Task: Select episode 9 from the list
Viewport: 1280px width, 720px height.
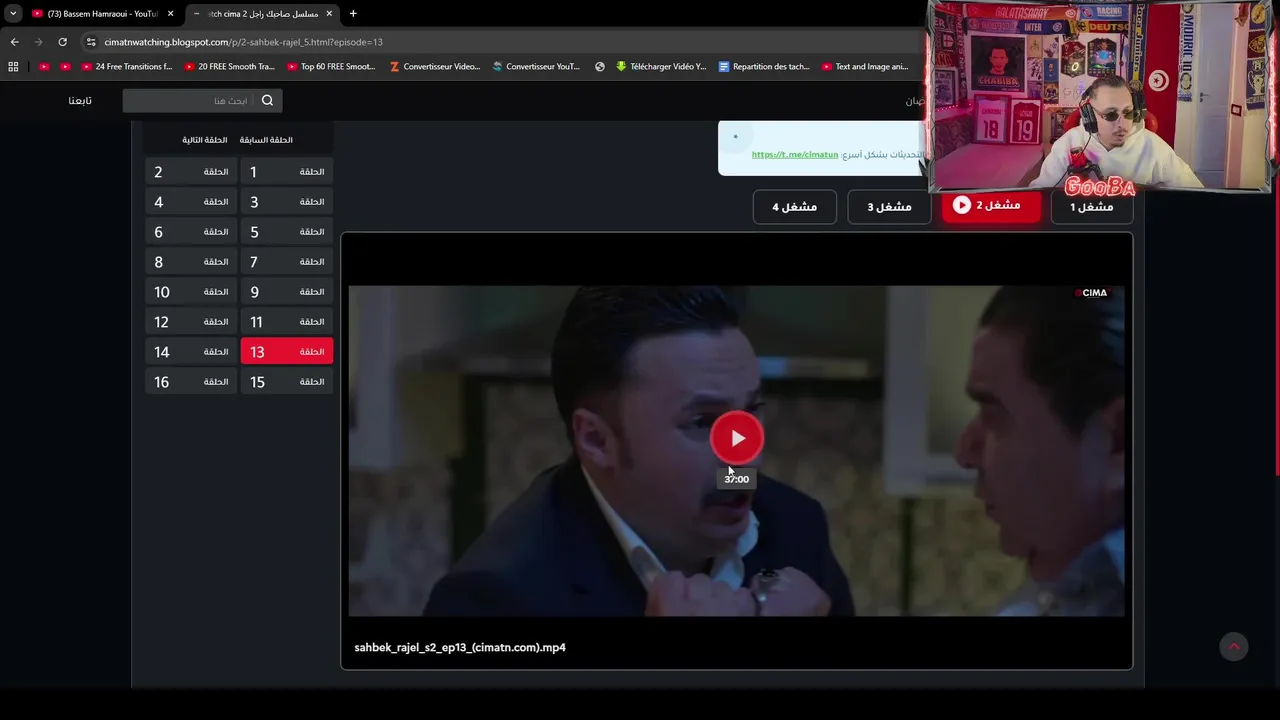Action: pyautogui.click(x=286, y=292)
